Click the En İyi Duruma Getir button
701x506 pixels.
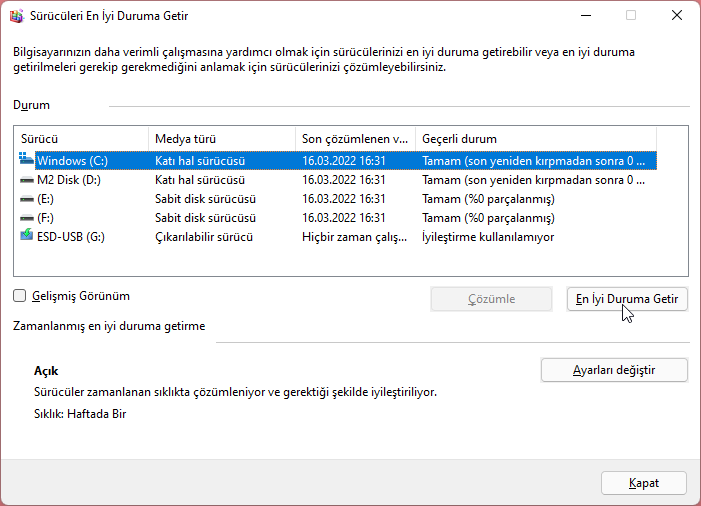627,299
